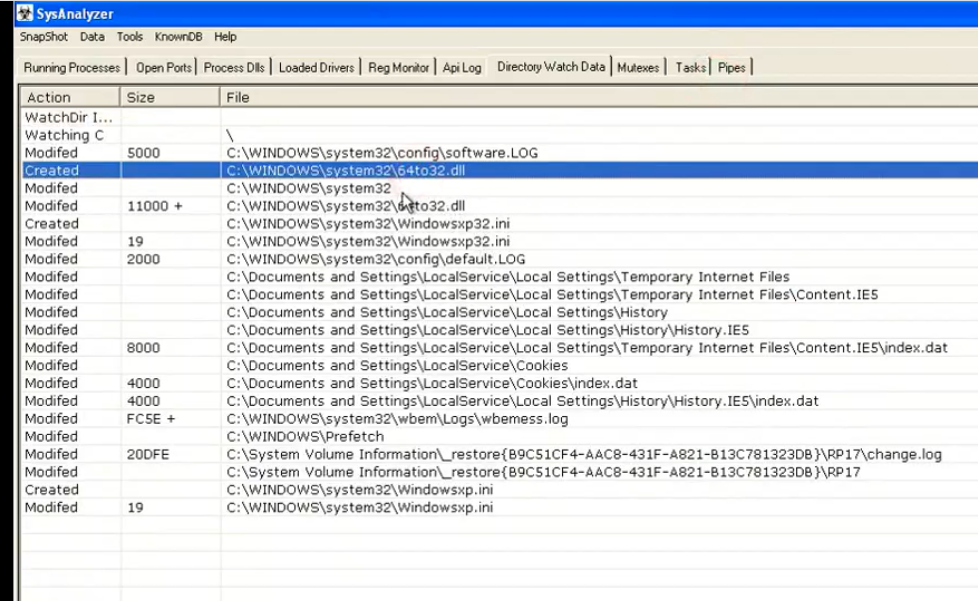Switch to the Open Ports tab
Viewport: 978px width, 601px height.
coord(163,67)
